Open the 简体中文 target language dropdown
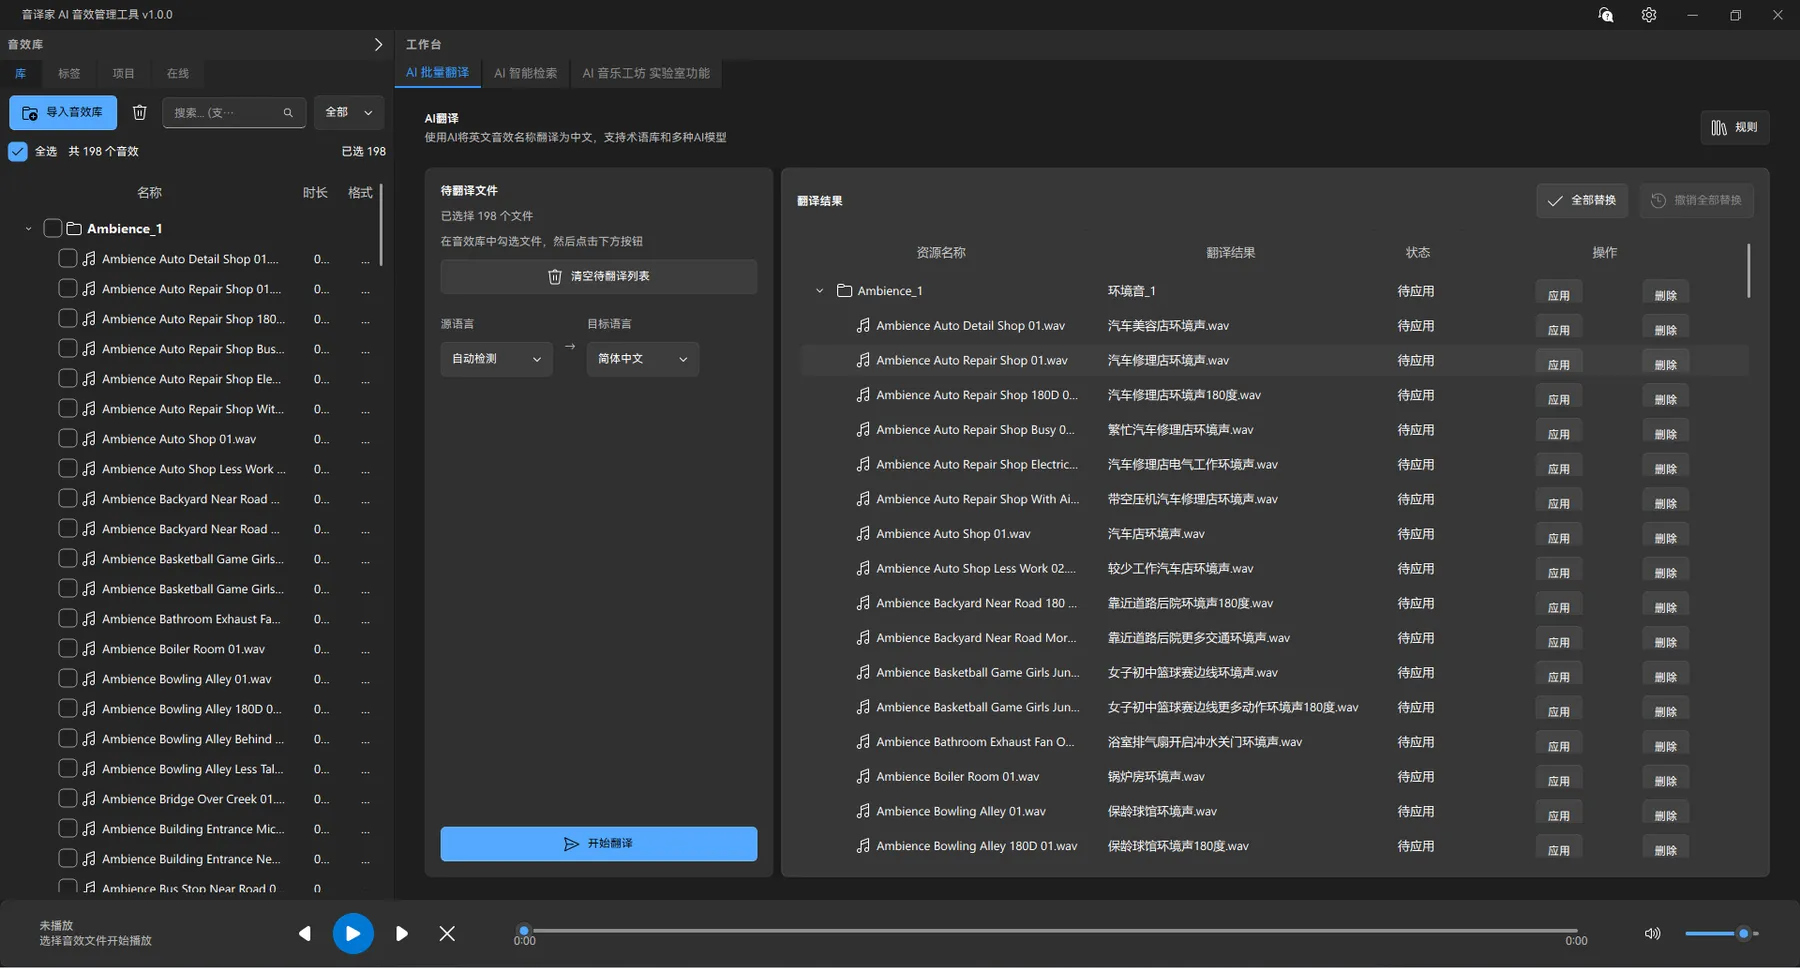The width and height of the screenshot is (1800, 968). click(x=642, y=359)
